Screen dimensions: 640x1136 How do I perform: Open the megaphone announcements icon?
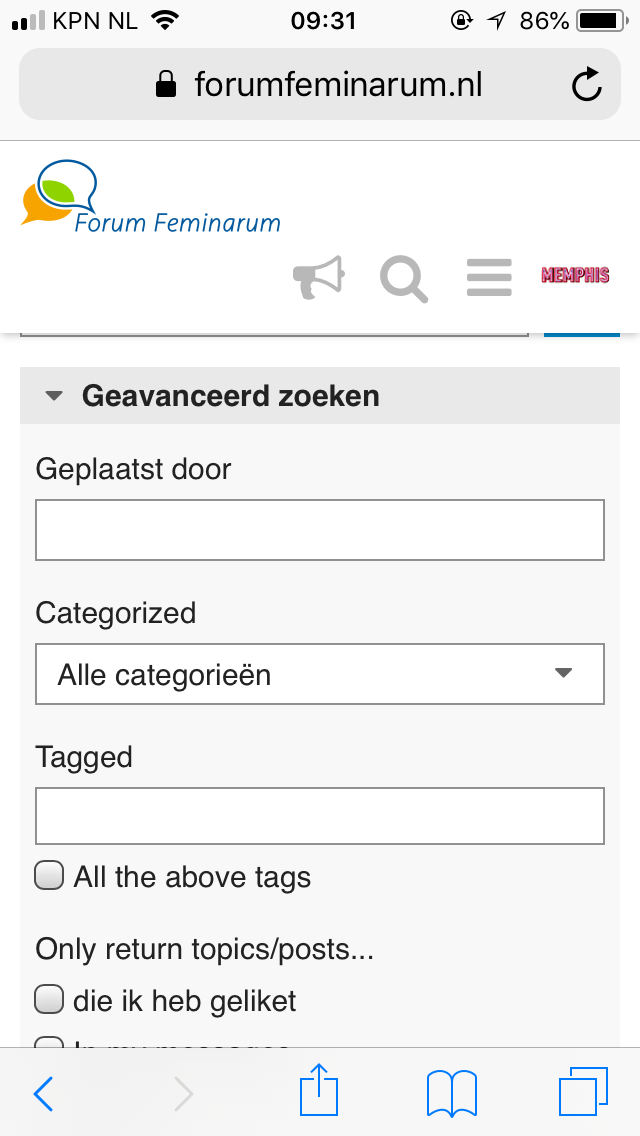pos(318,277)
